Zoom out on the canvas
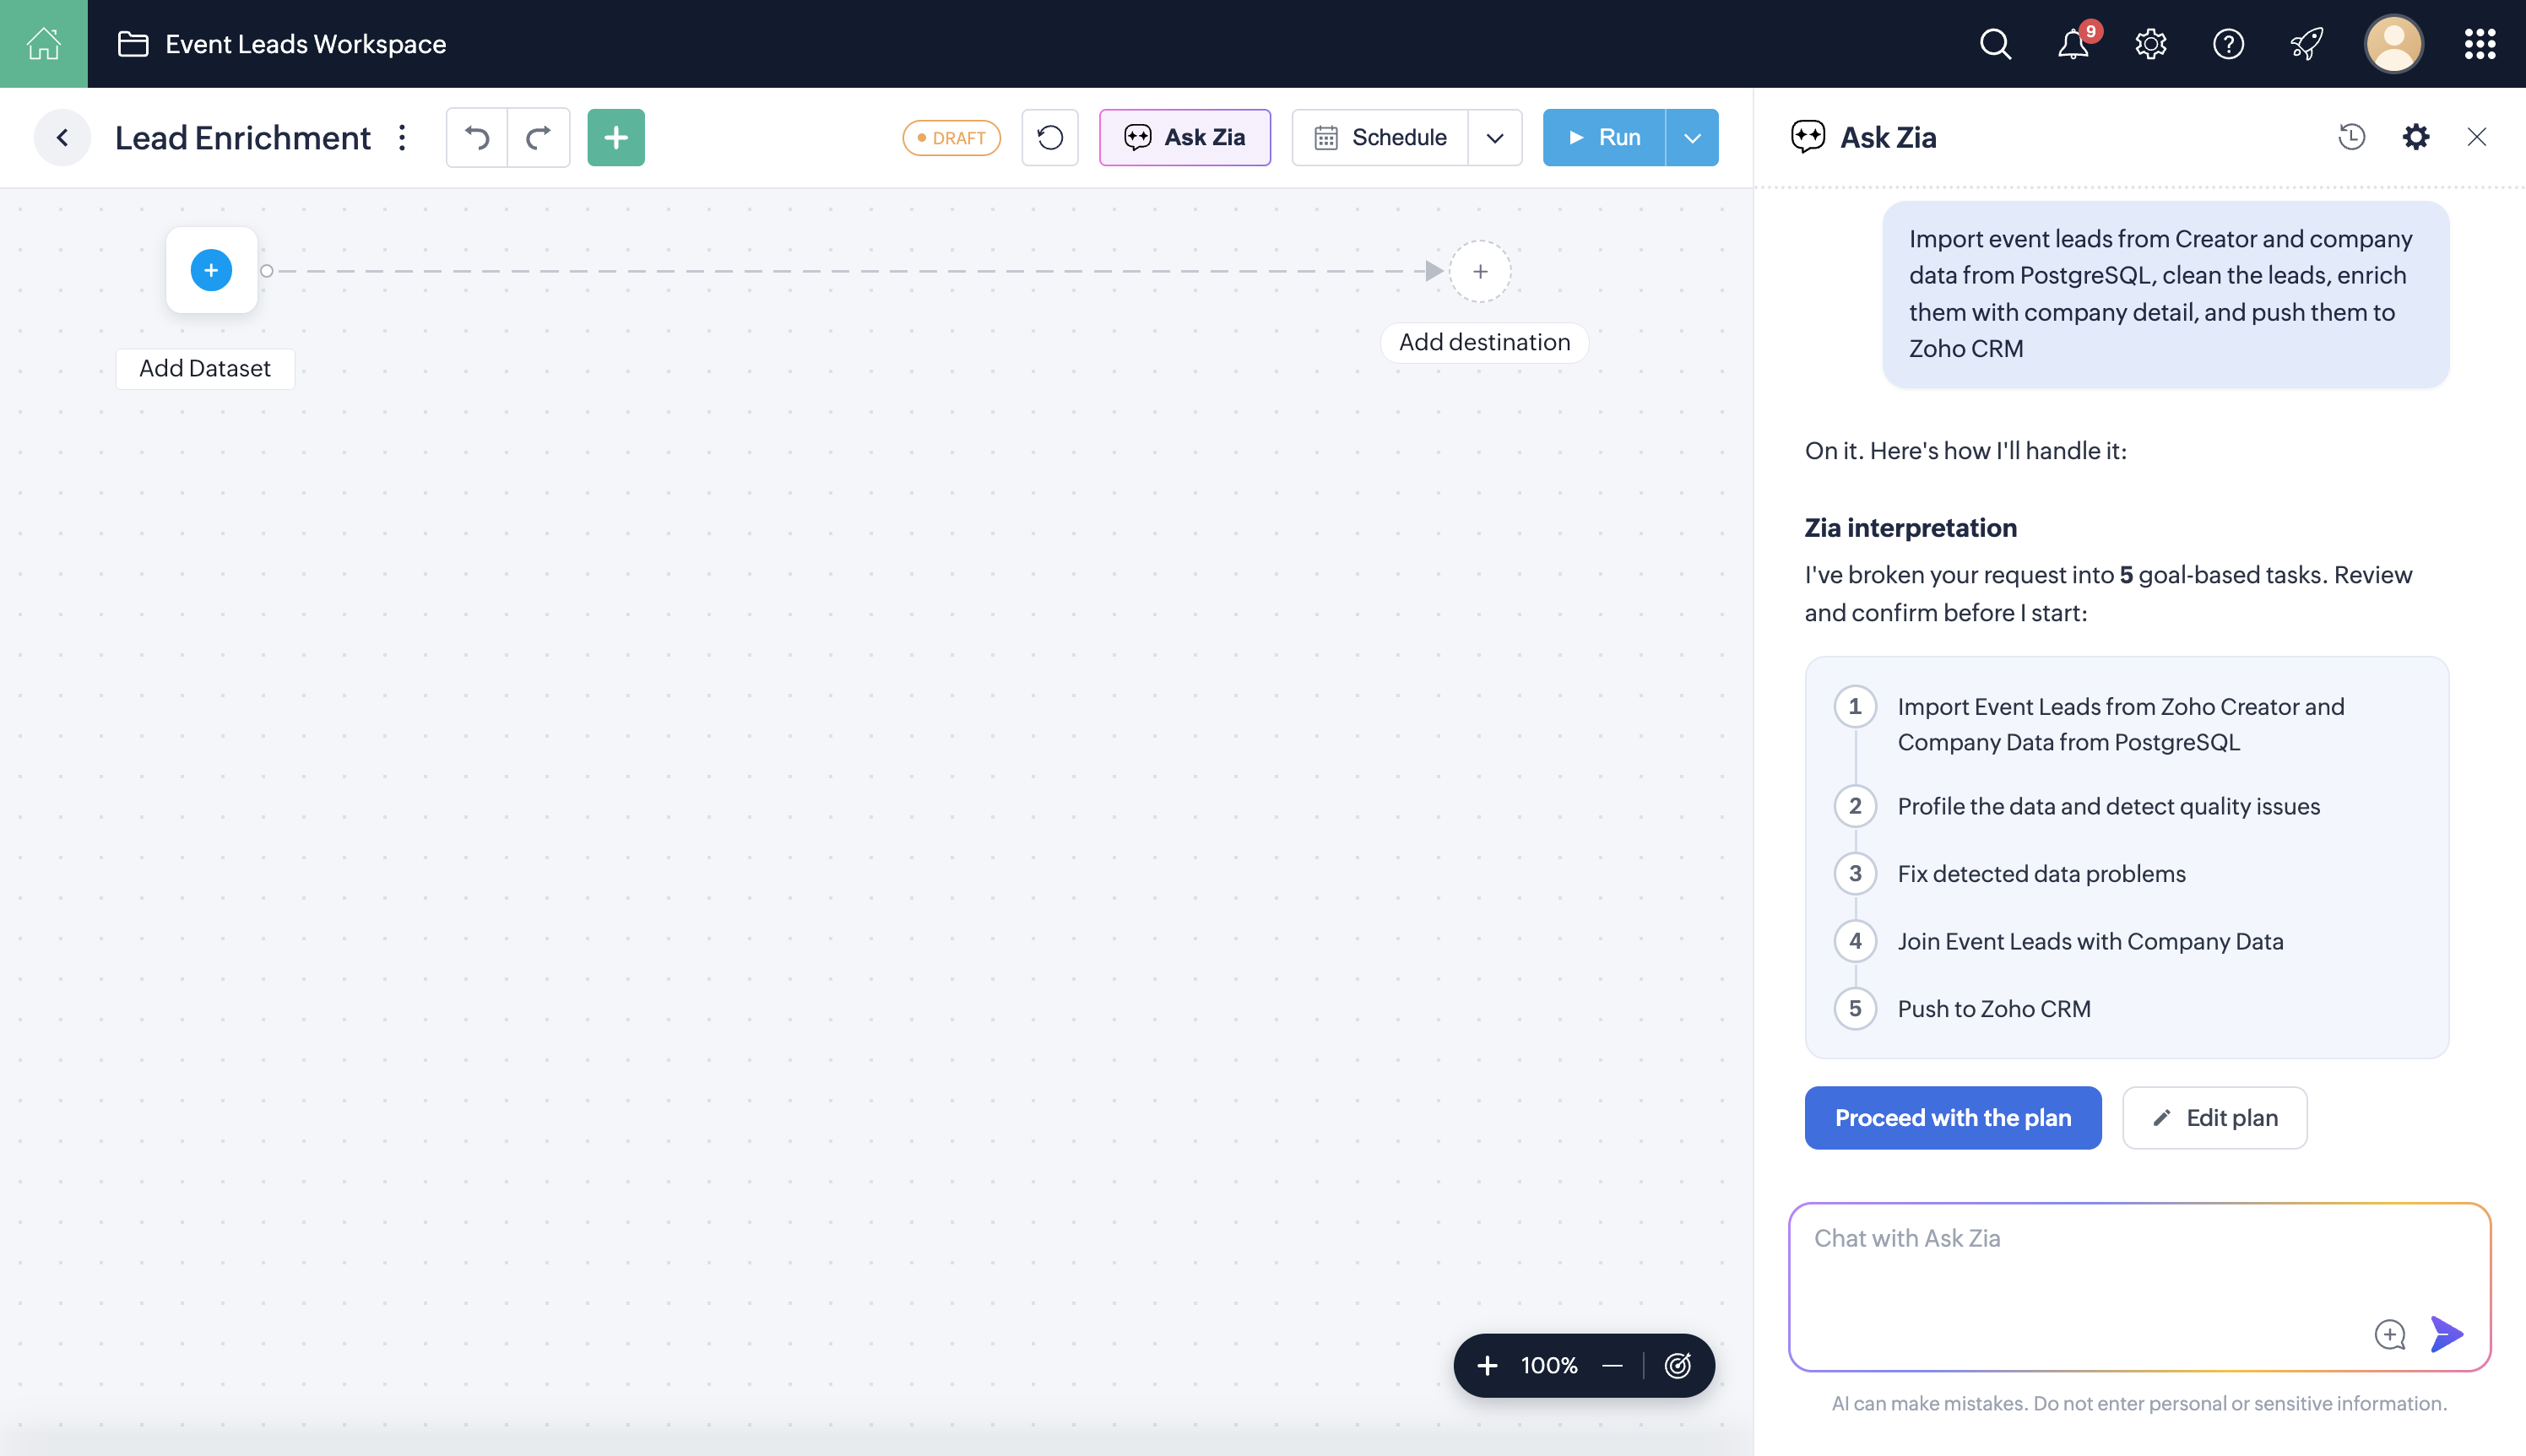 click(x=1612, y=1365)
